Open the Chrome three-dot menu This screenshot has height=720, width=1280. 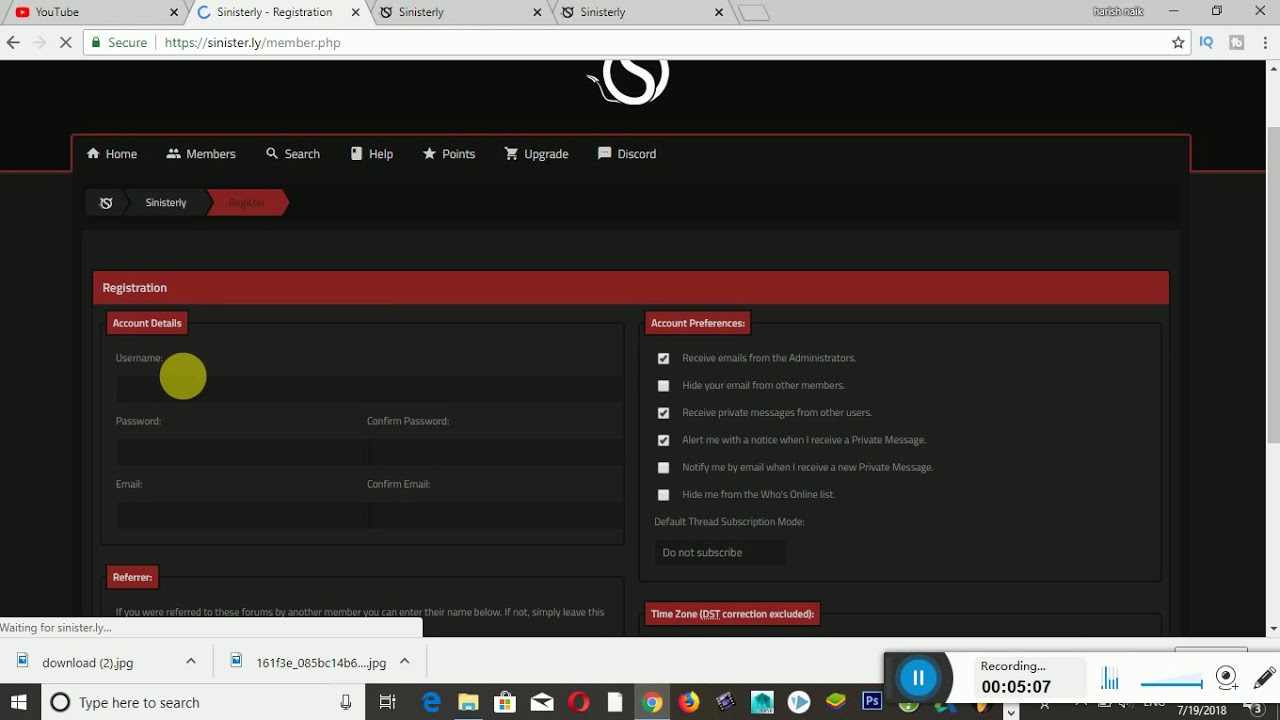pos(1265,43)
